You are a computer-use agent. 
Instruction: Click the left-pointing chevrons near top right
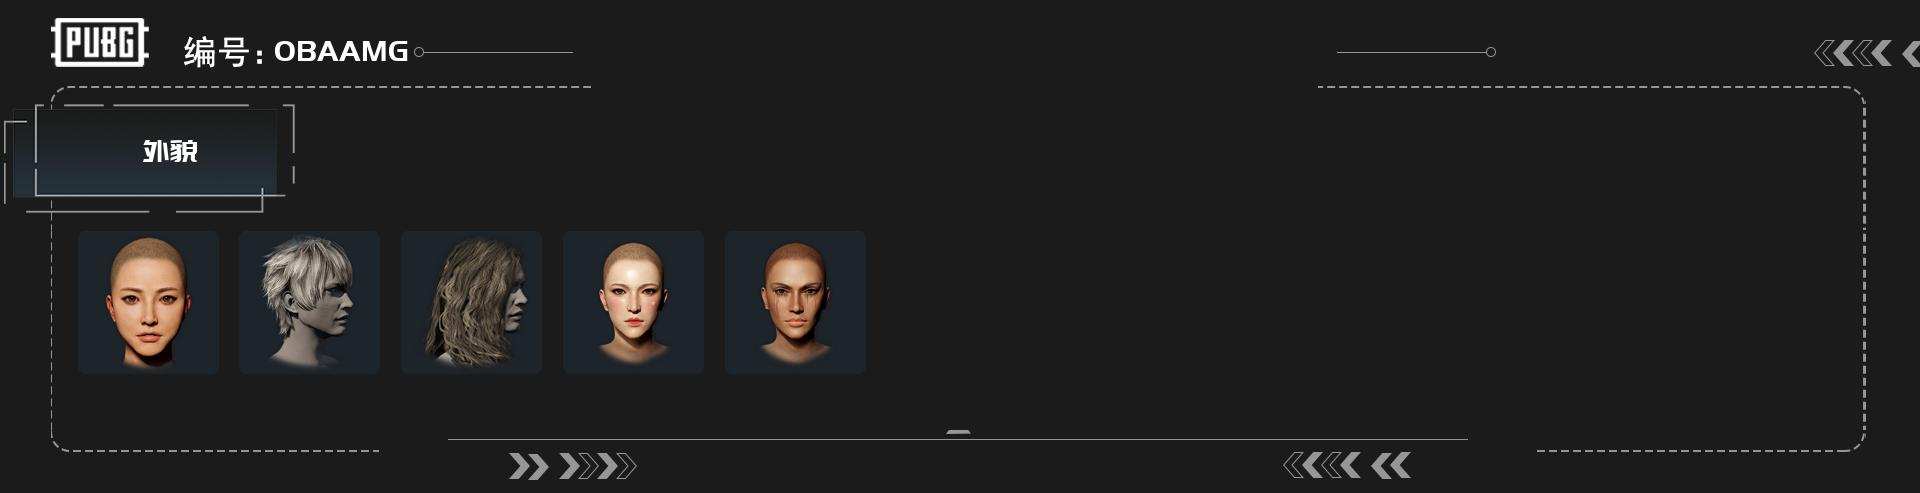coord(1853,53)
